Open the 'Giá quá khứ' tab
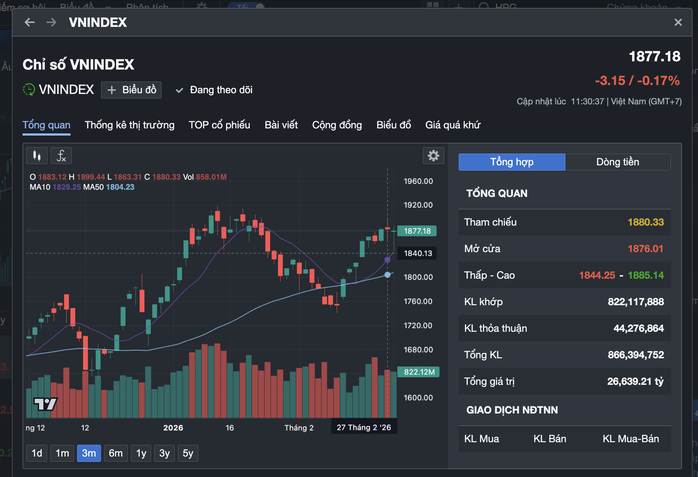 tap(453, 125)
